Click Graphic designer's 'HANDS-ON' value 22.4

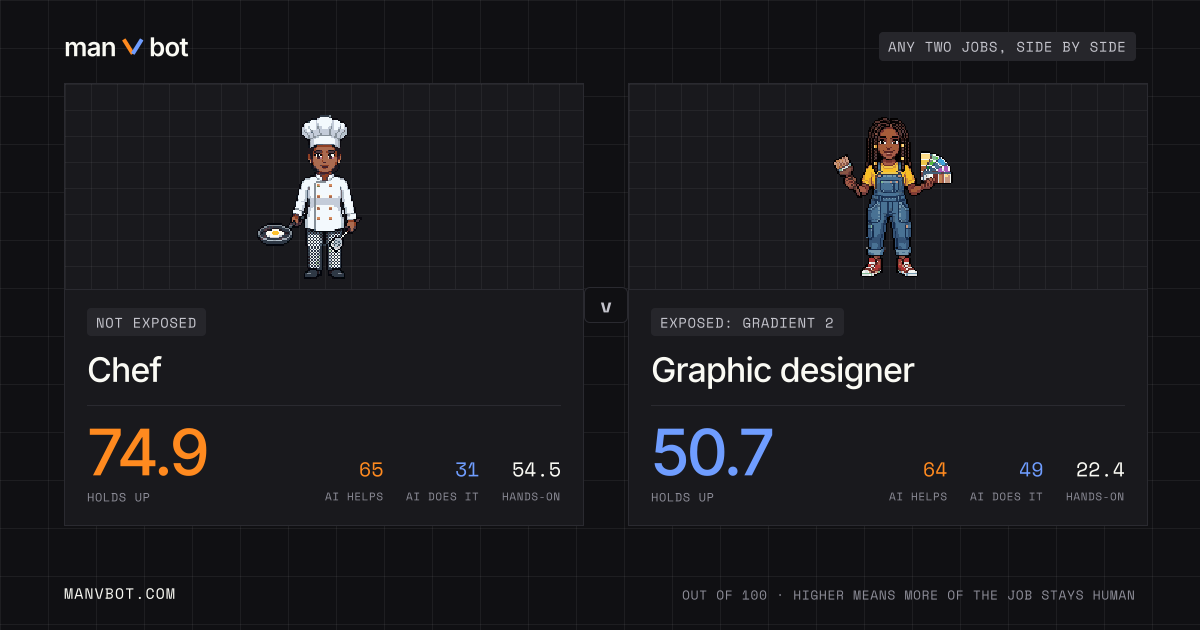1100,470
